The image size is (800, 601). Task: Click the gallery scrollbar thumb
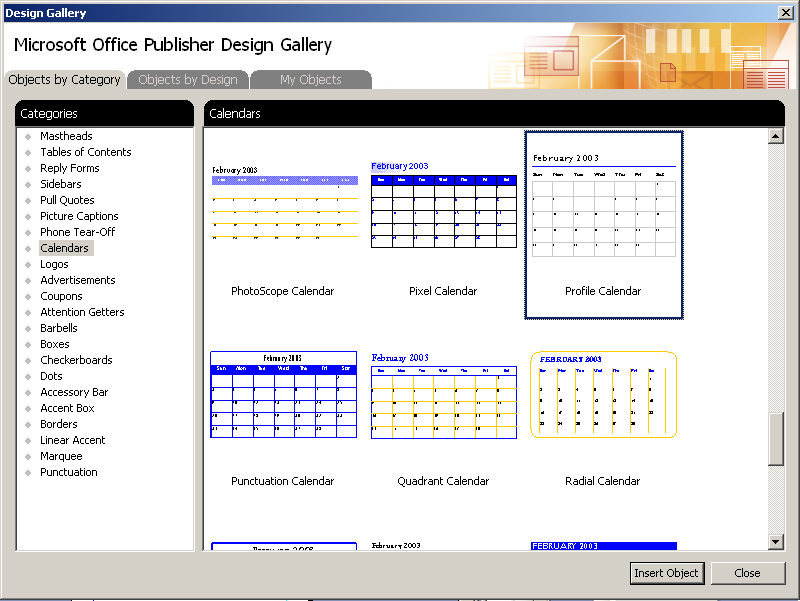[776, 438]
